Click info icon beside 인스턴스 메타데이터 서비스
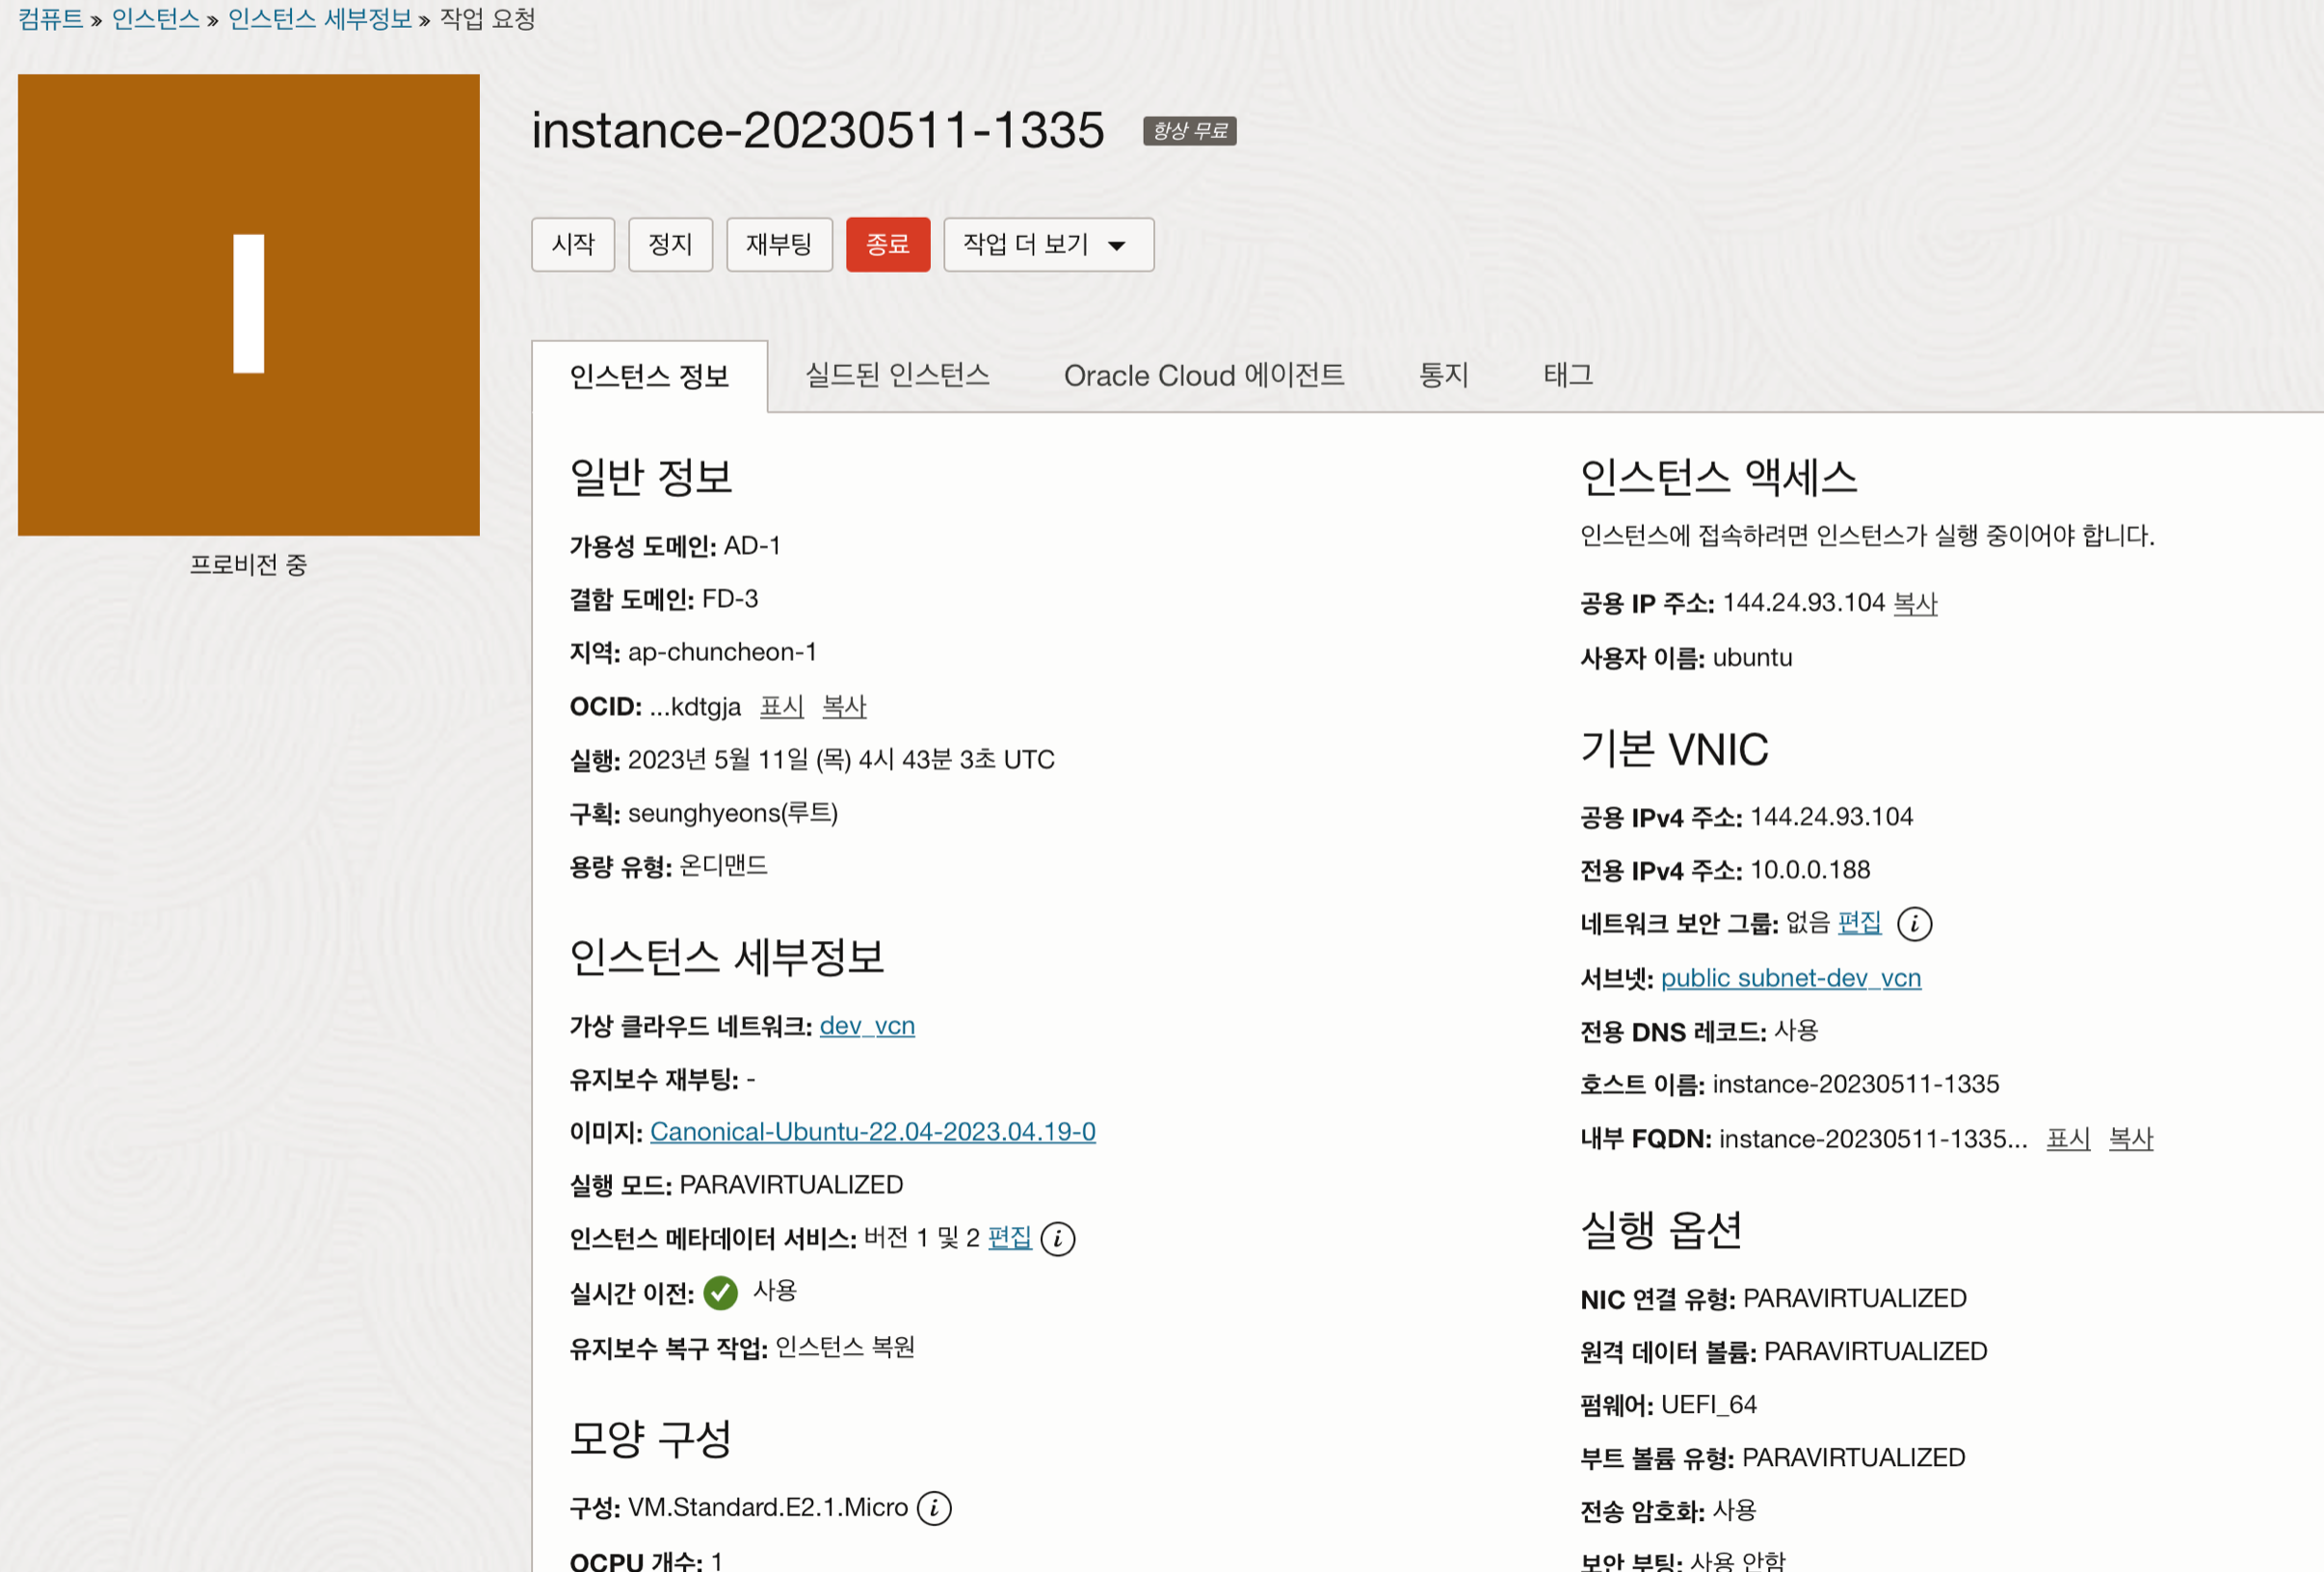This screenshot has width=2324, height=1572. [x=1057, y=1238]
